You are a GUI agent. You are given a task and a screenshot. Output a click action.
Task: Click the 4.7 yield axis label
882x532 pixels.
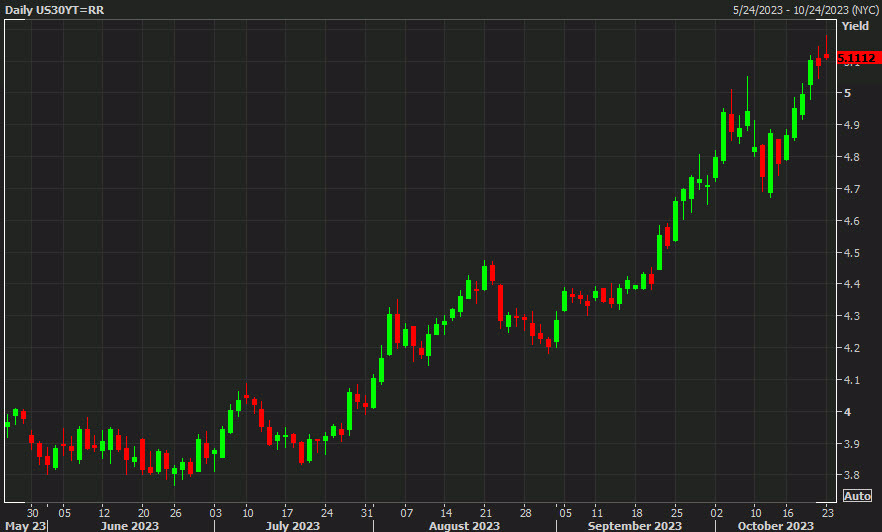click(x=852, y=189)
